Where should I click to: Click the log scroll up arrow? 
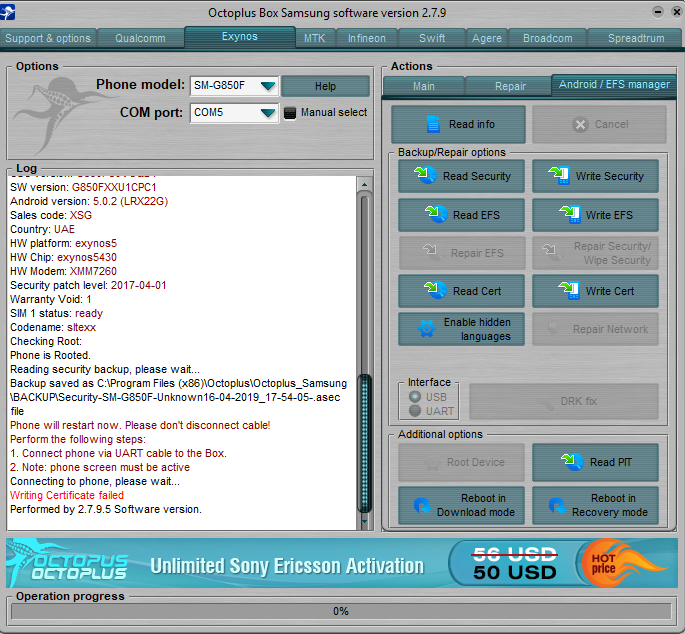coord(364,184)
